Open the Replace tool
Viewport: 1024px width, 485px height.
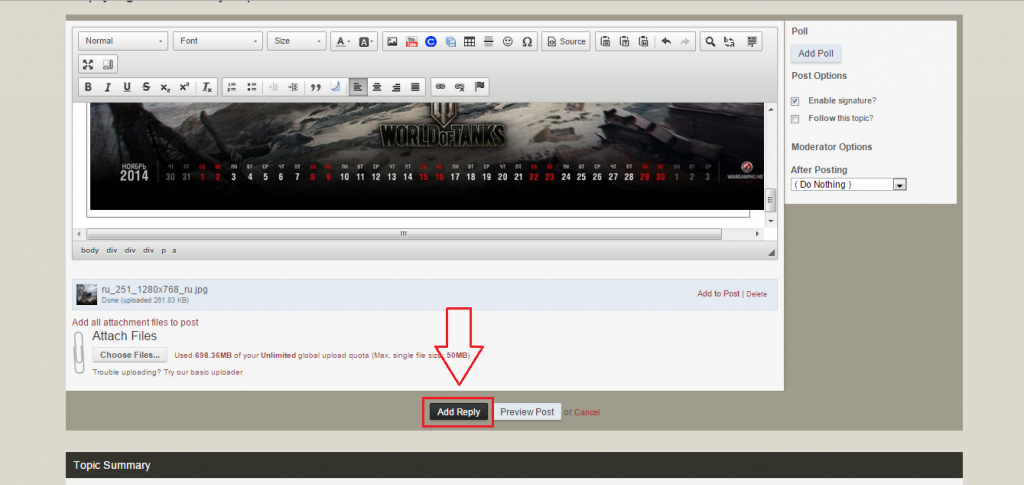(x=729, y=41)
